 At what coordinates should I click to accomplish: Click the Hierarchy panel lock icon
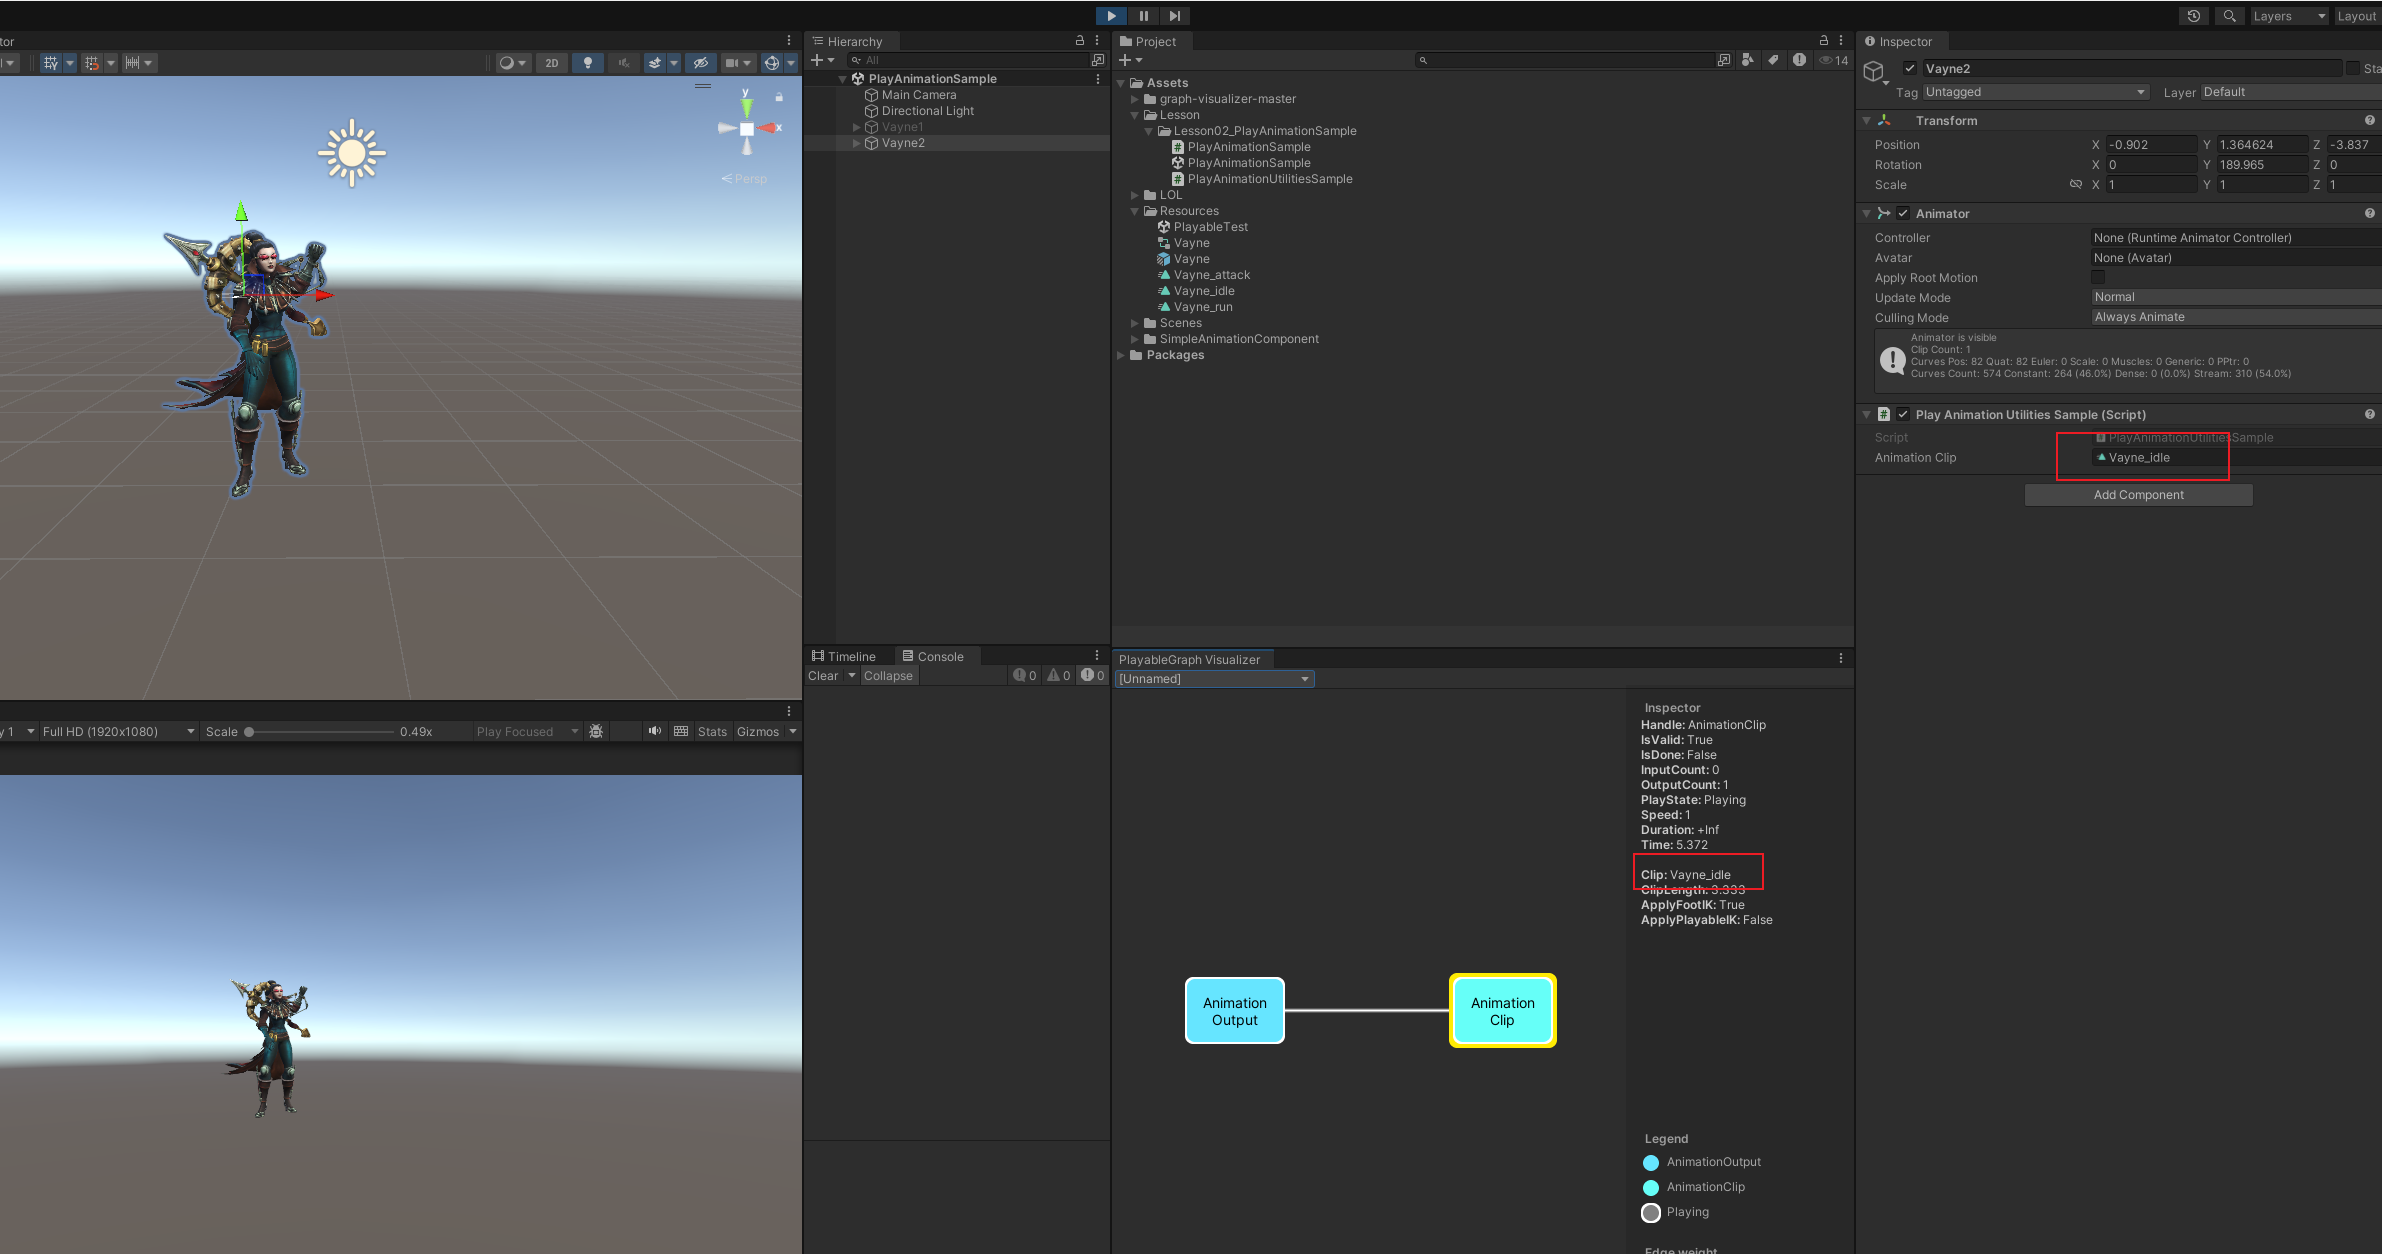pyautogui.click(x=1080, y=41)
